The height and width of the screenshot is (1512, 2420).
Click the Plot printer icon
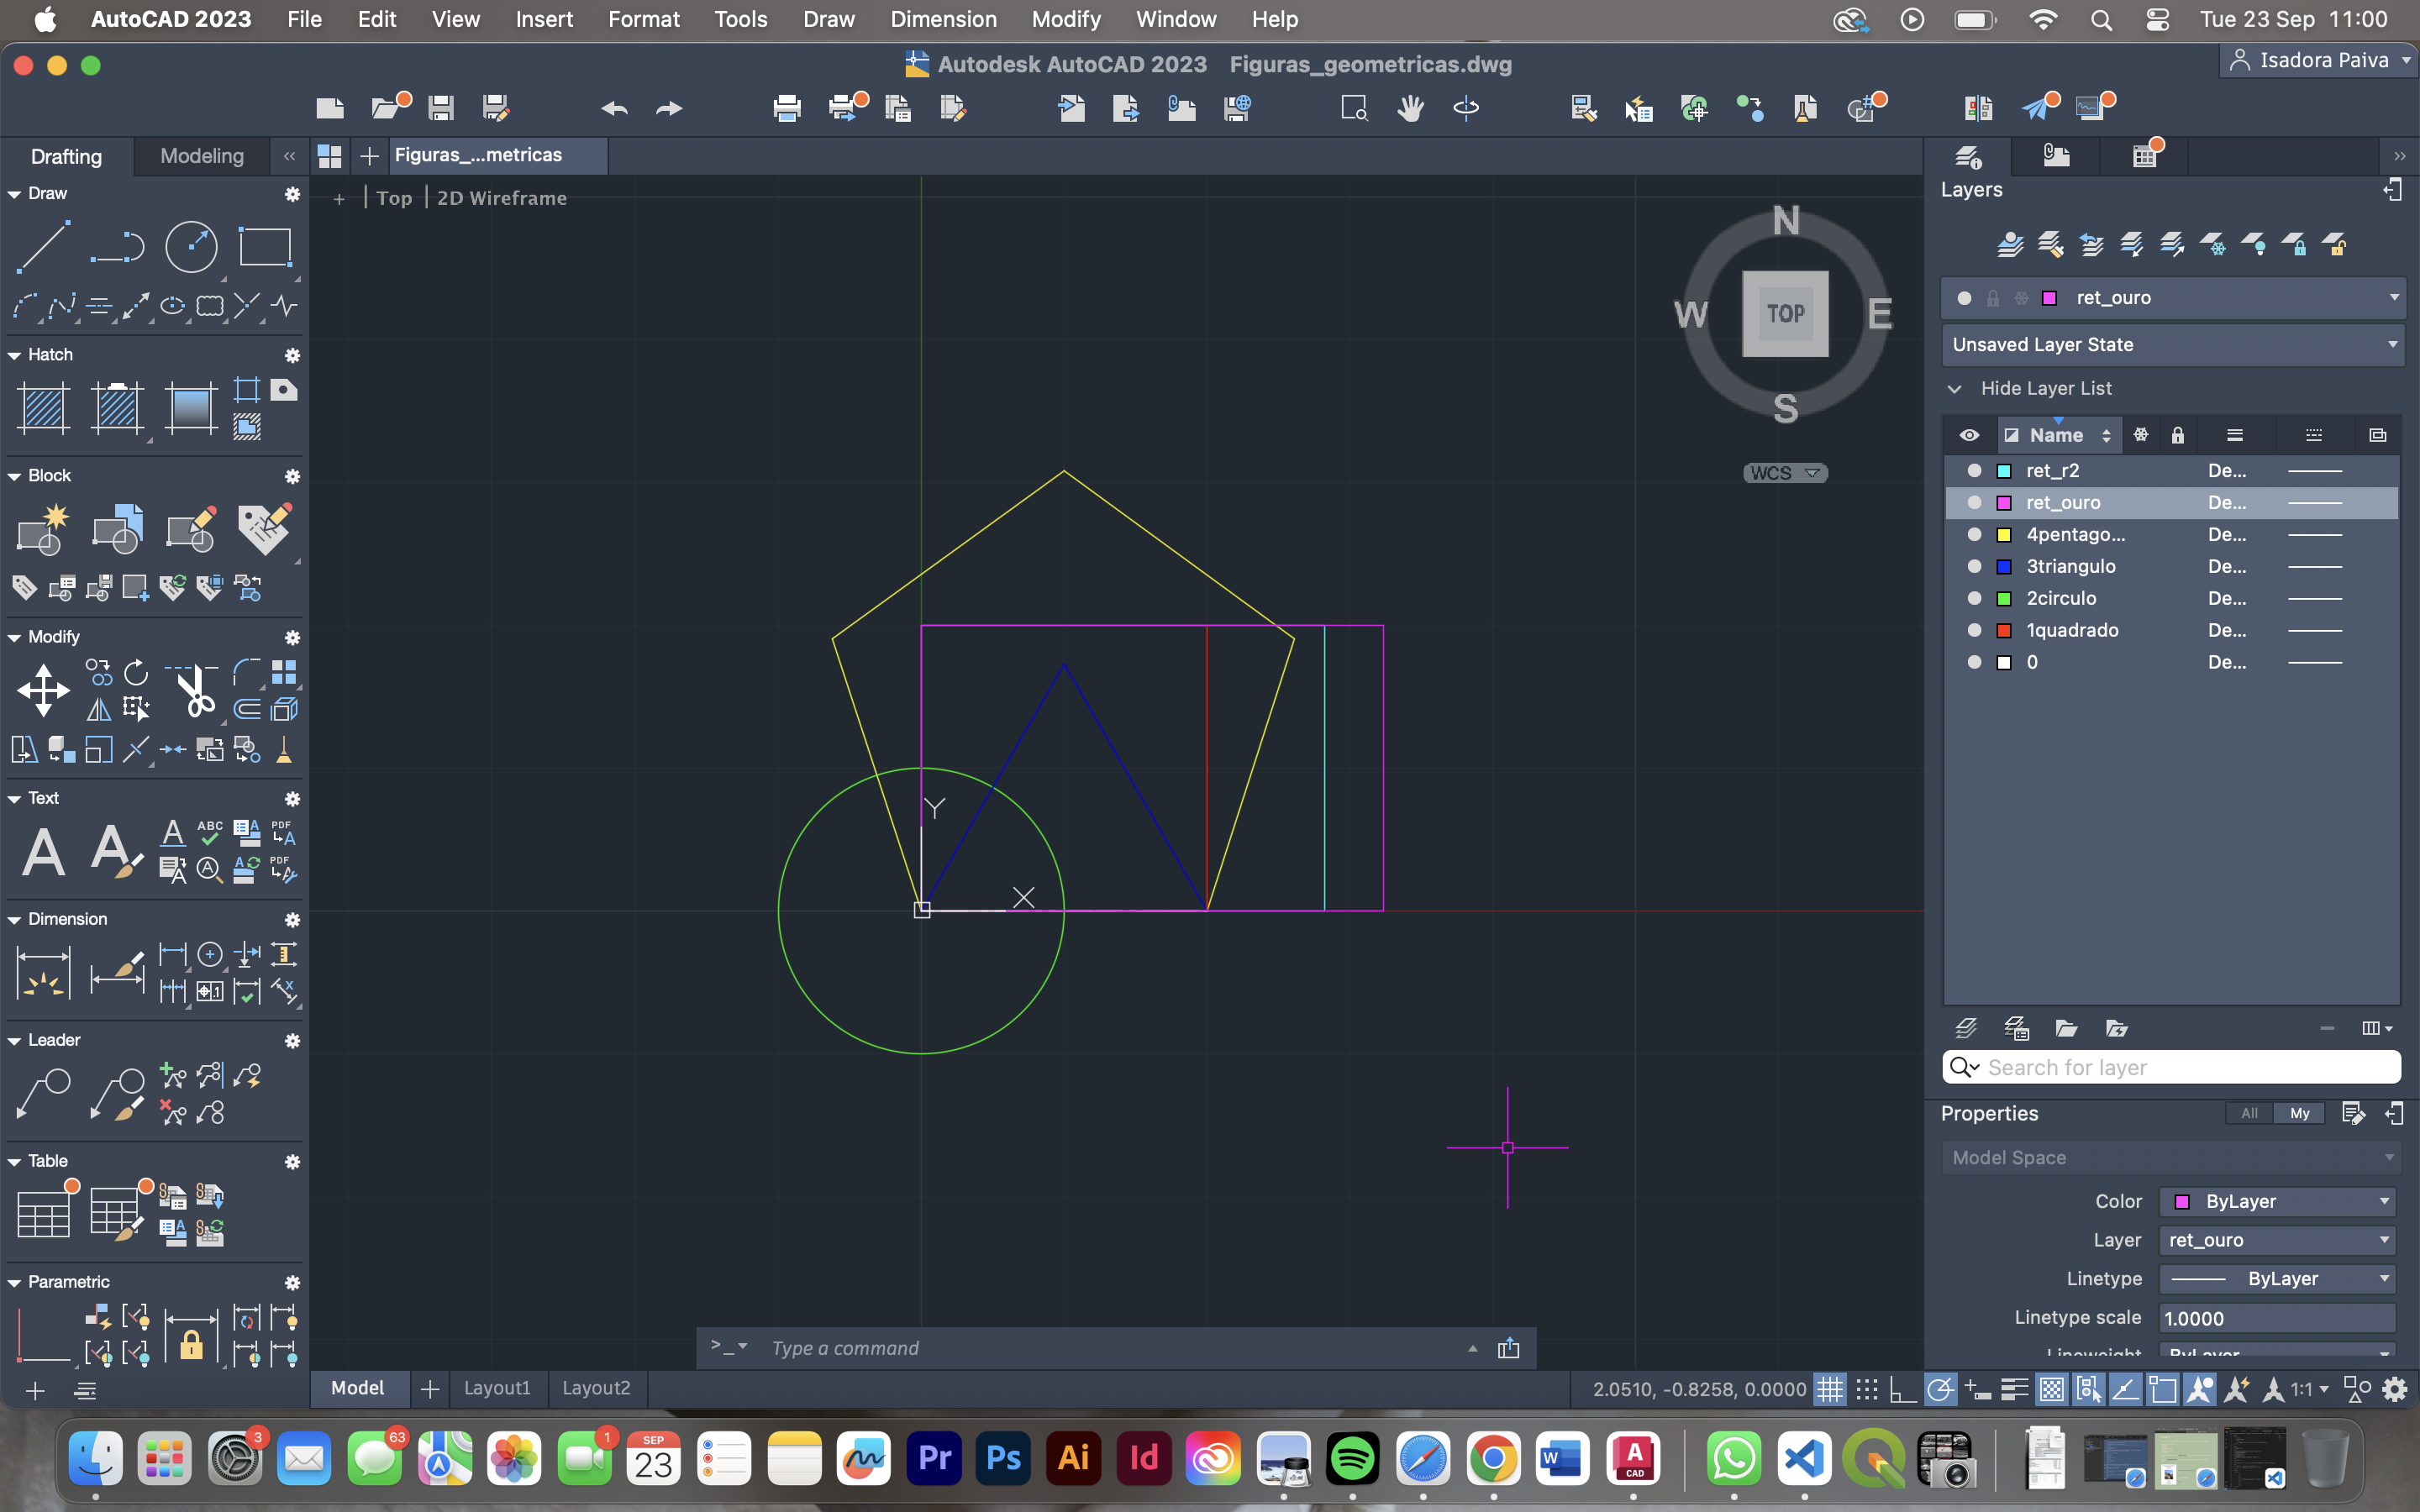tap(787, 108)
